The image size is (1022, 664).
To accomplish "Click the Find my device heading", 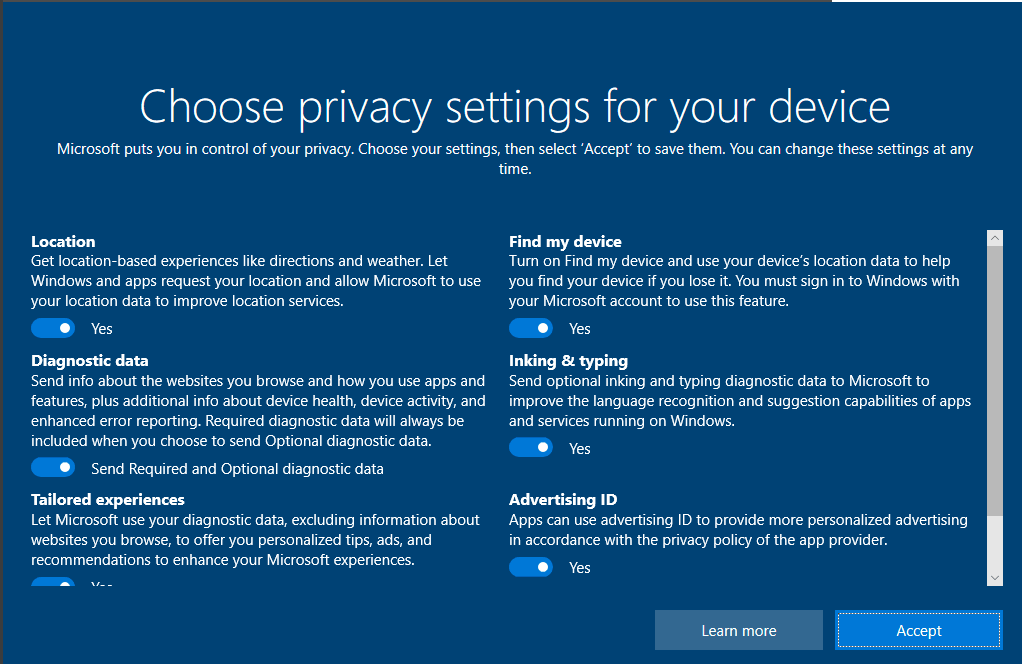I will coord(565,241).
